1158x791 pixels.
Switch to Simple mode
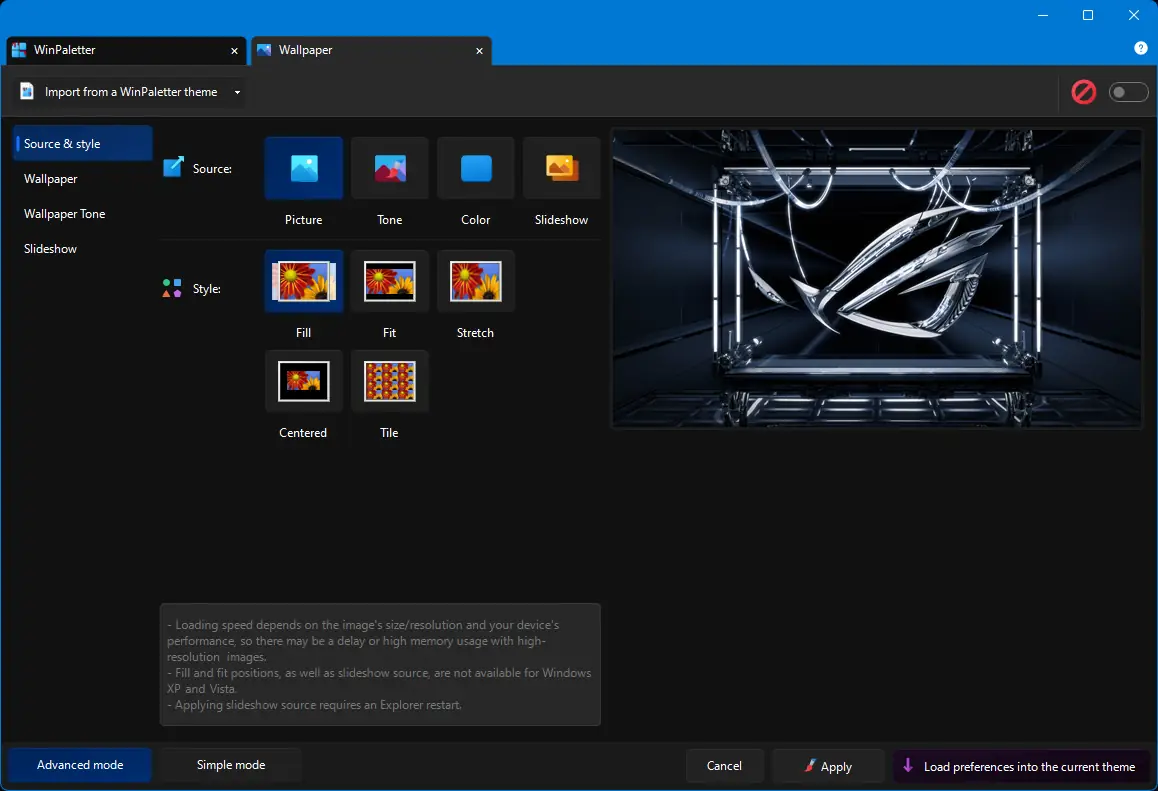tap(230, 765)
